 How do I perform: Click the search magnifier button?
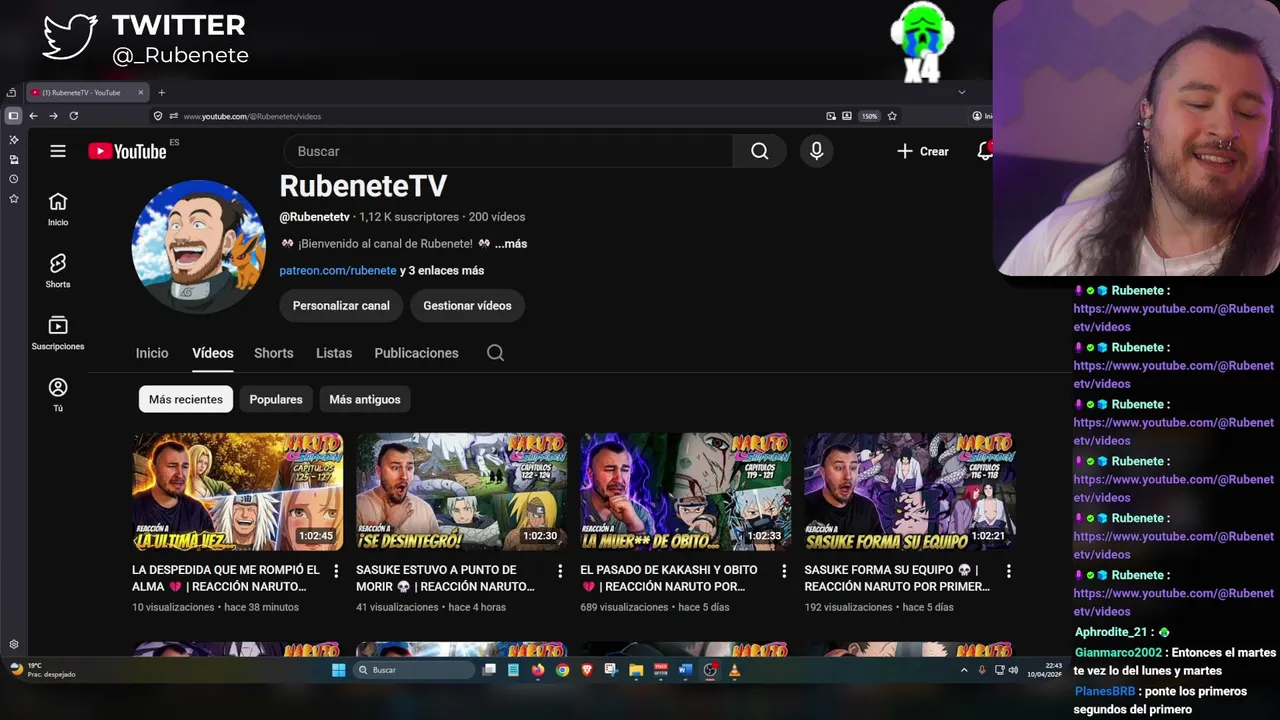click(x=760, y=151)
